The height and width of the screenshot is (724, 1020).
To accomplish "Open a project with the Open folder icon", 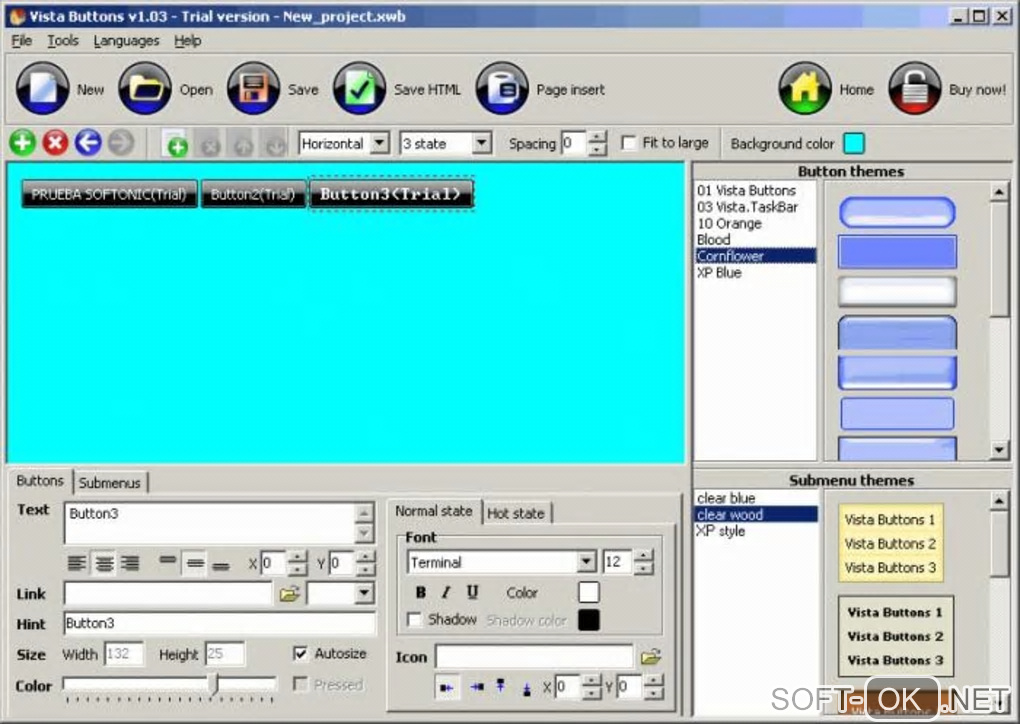I will [144, 88].
